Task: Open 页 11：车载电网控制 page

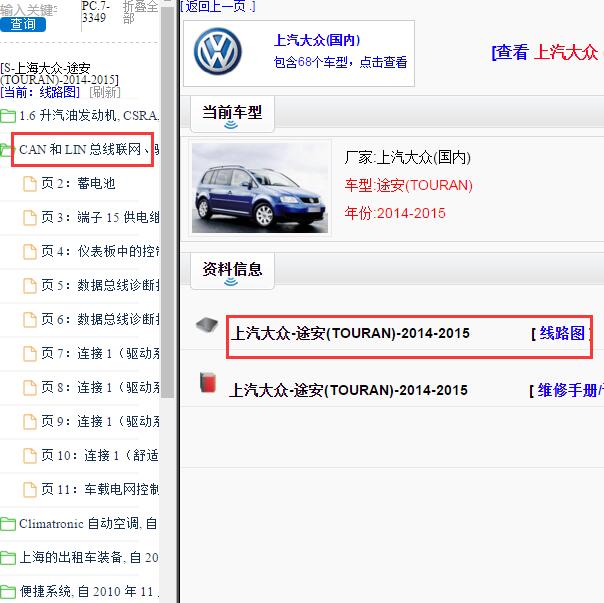Action: pos(100,489)
